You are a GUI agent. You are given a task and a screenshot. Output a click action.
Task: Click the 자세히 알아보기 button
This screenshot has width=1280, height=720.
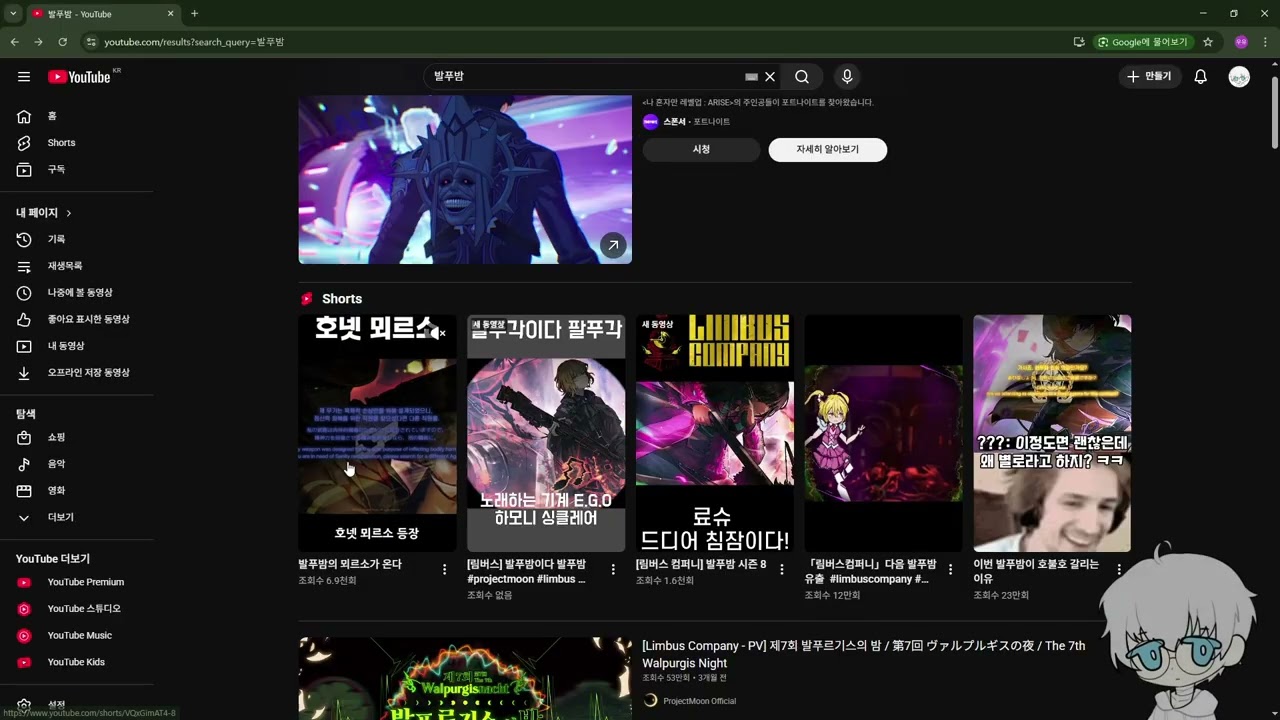(x=828, y=150)
